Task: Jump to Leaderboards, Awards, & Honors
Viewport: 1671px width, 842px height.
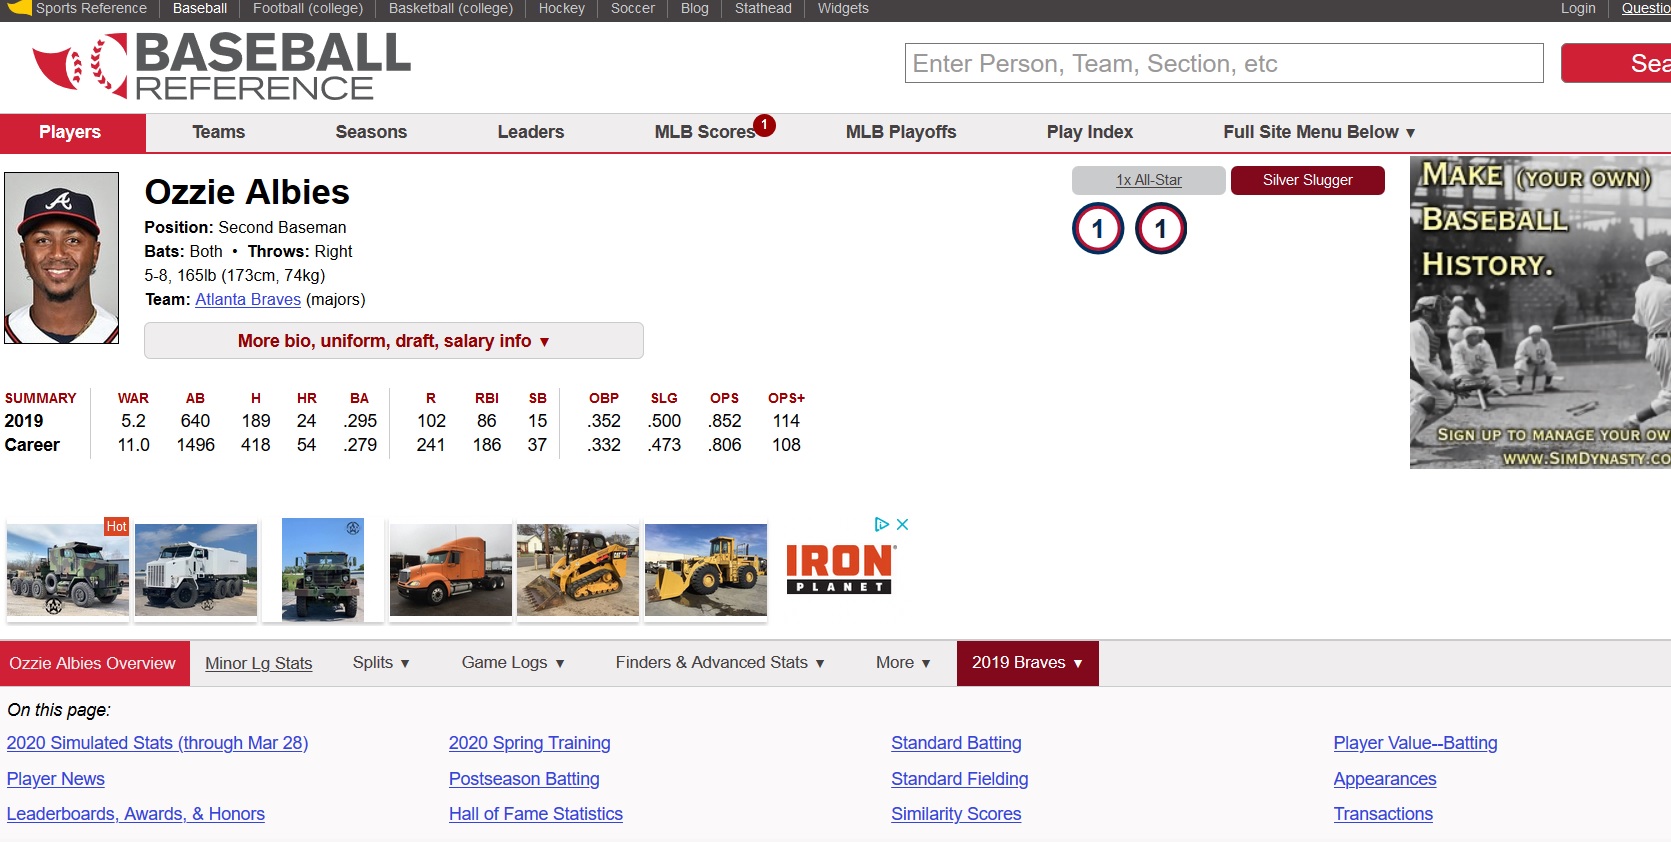Action: 136,814
